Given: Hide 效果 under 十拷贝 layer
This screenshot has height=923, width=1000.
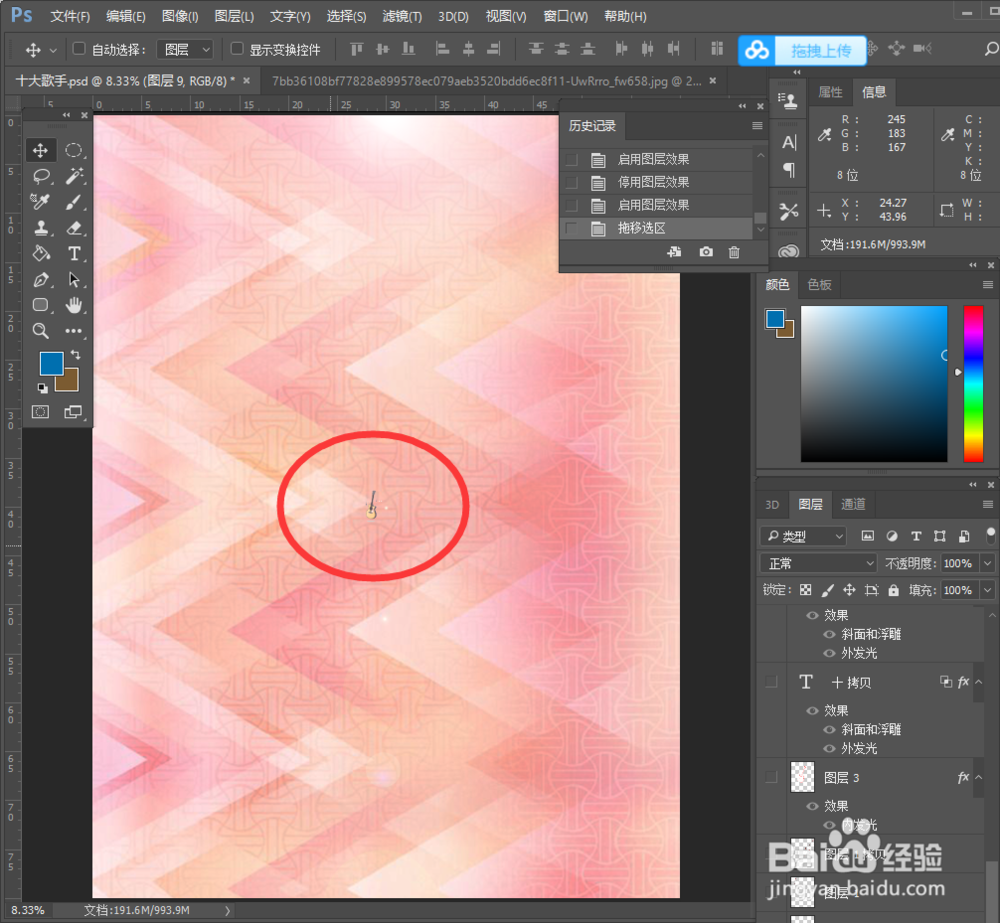Looking at the screenshot, I should pyautogui.click(x=812, y=711).
